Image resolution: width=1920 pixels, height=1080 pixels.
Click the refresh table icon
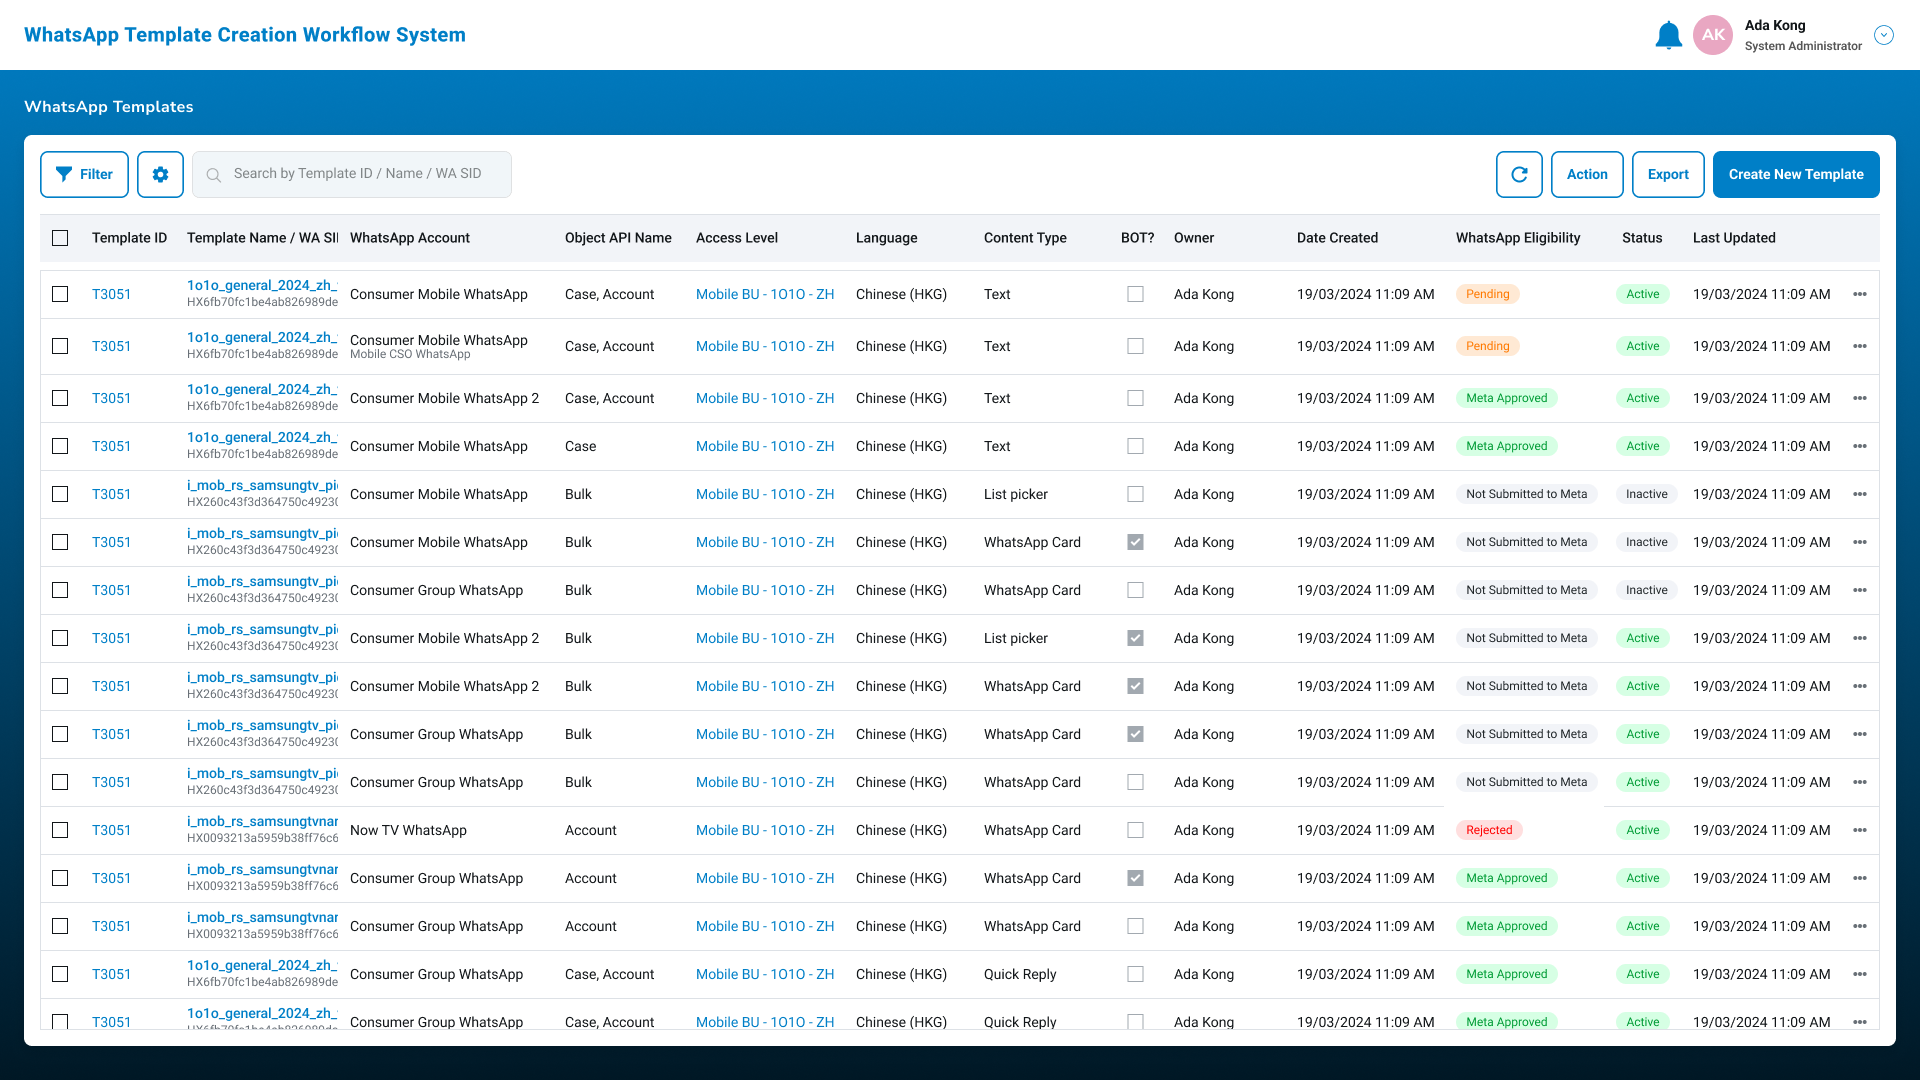click(x=1519, y=174)
